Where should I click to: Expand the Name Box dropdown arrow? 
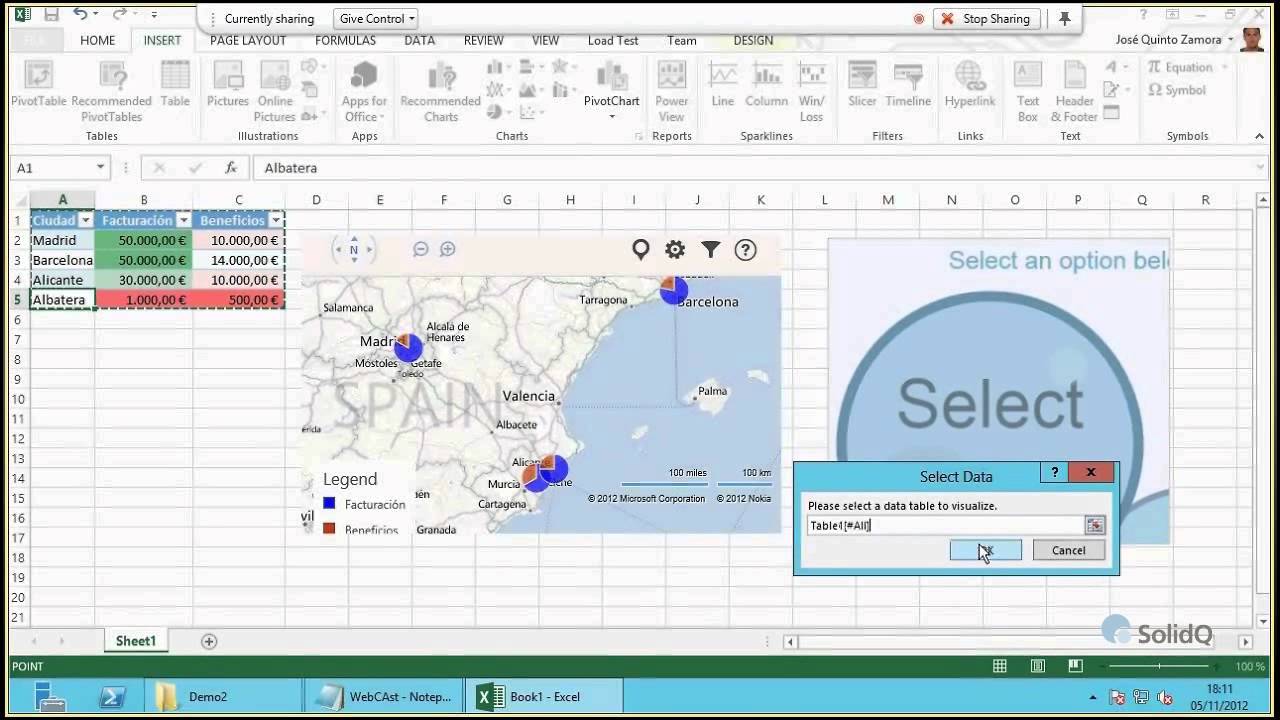point(100,168)
